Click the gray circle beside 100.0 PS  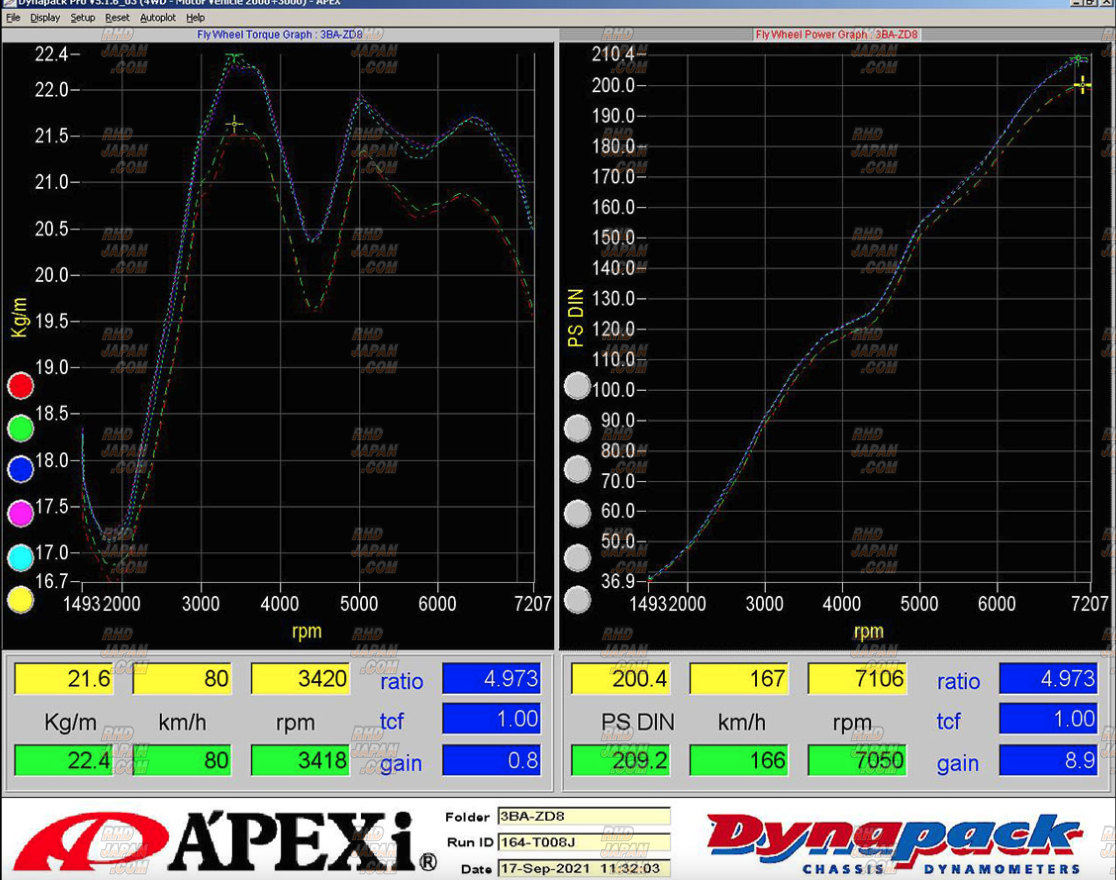pyautogui.click(x=577, y=385)
